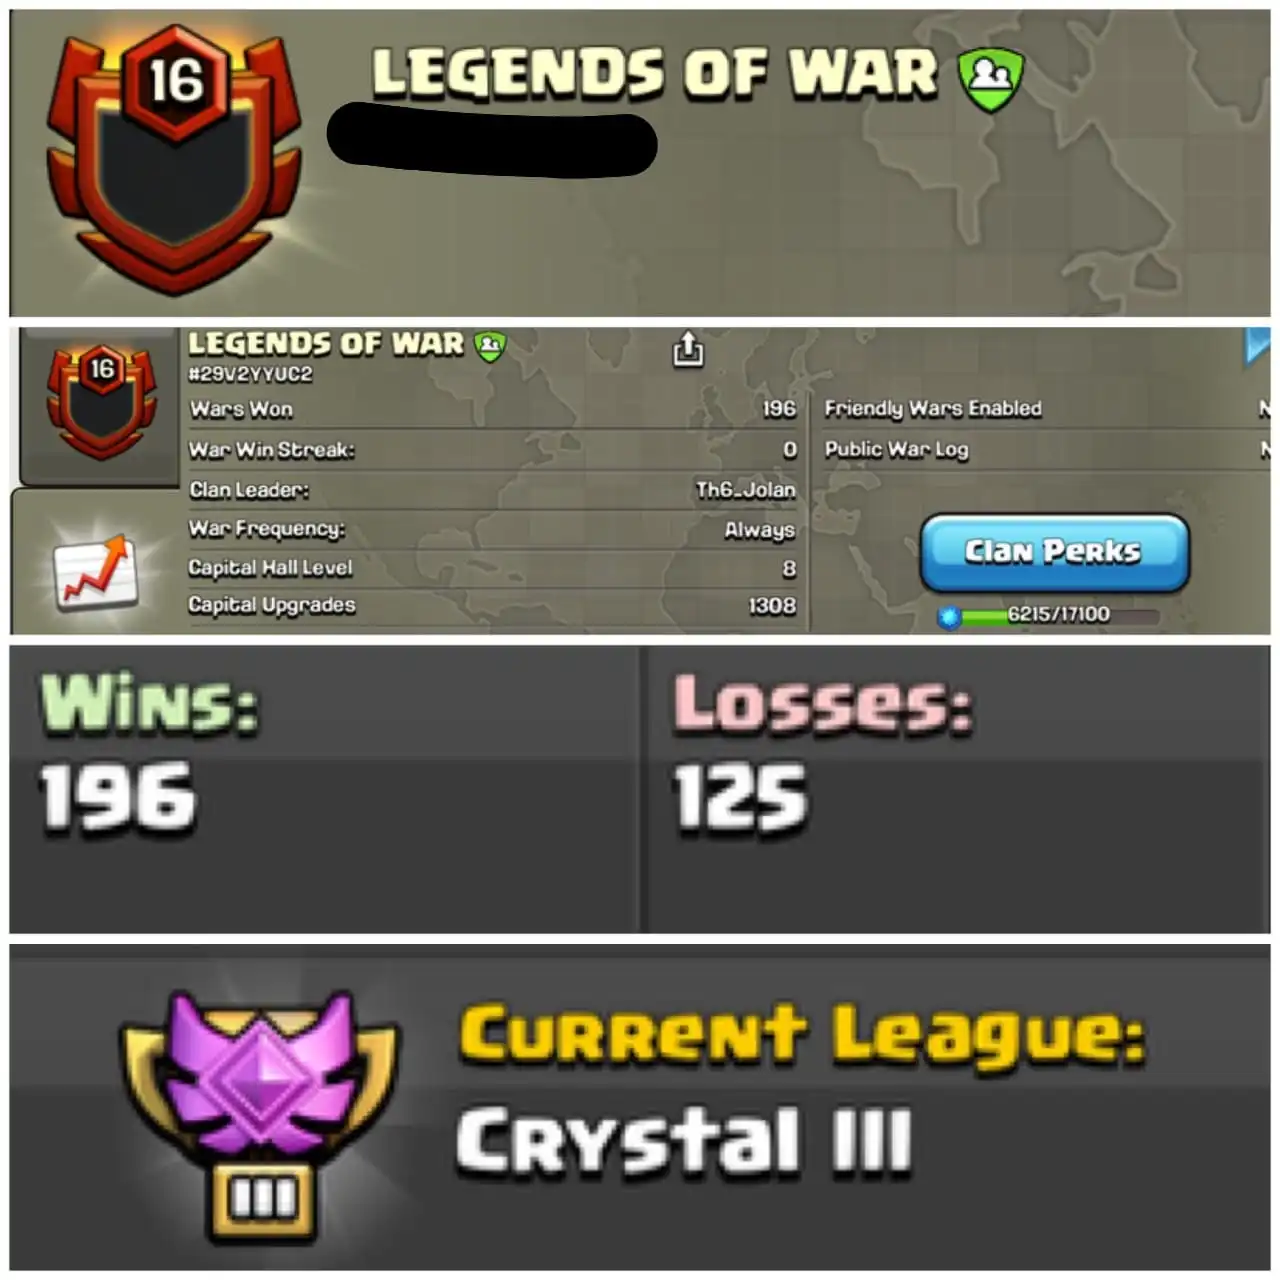Click the green friends shield beside large title
The image size is (1280, 1280).
[990, 79]
